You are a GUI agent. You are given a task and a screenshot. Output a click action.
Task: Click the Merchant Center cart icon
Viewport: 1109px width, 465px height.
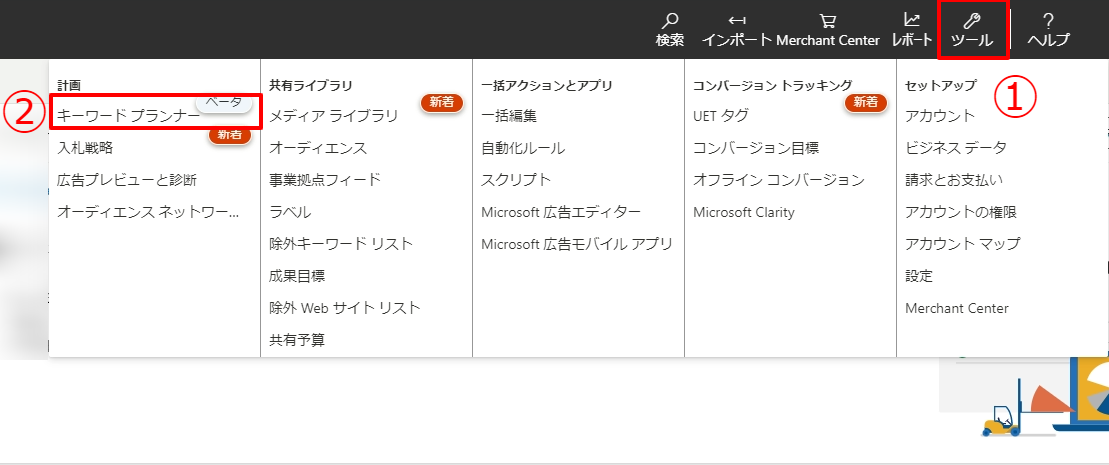point(827,21)
